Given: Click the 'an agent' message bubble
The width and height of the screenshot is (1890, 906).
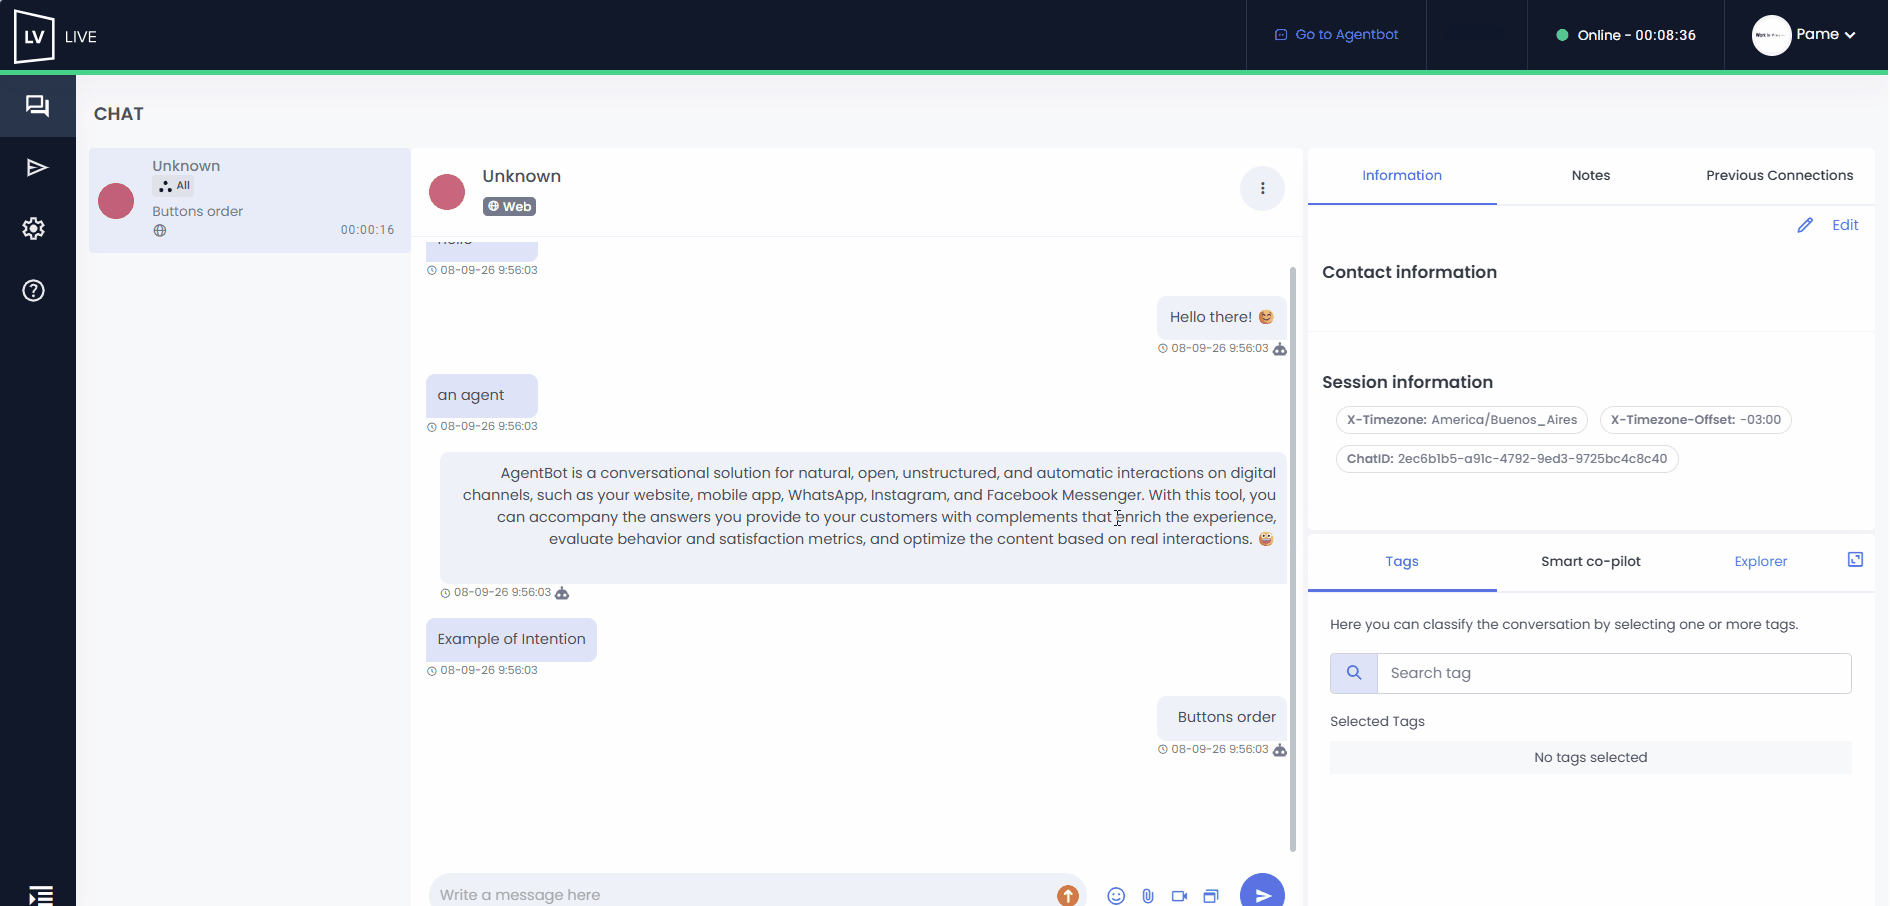Looking at the screenshot, I should [x=482, y=396].
